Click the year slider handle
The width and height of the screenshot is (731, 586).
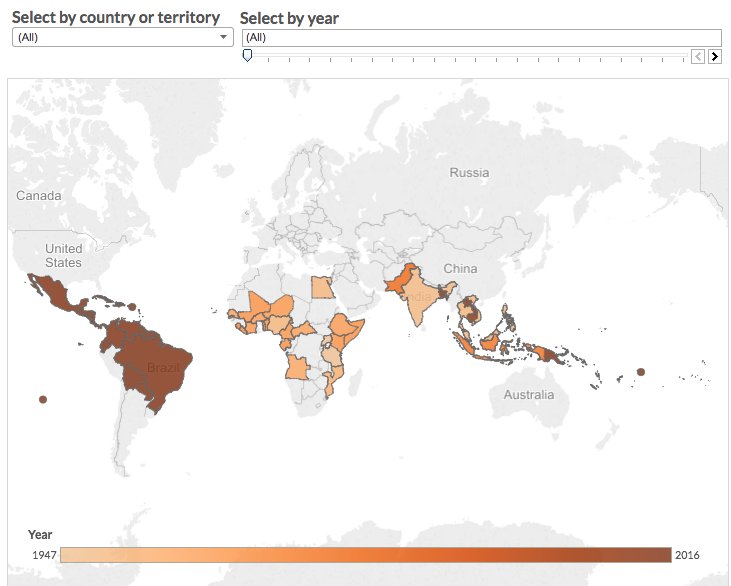[248, 55]
